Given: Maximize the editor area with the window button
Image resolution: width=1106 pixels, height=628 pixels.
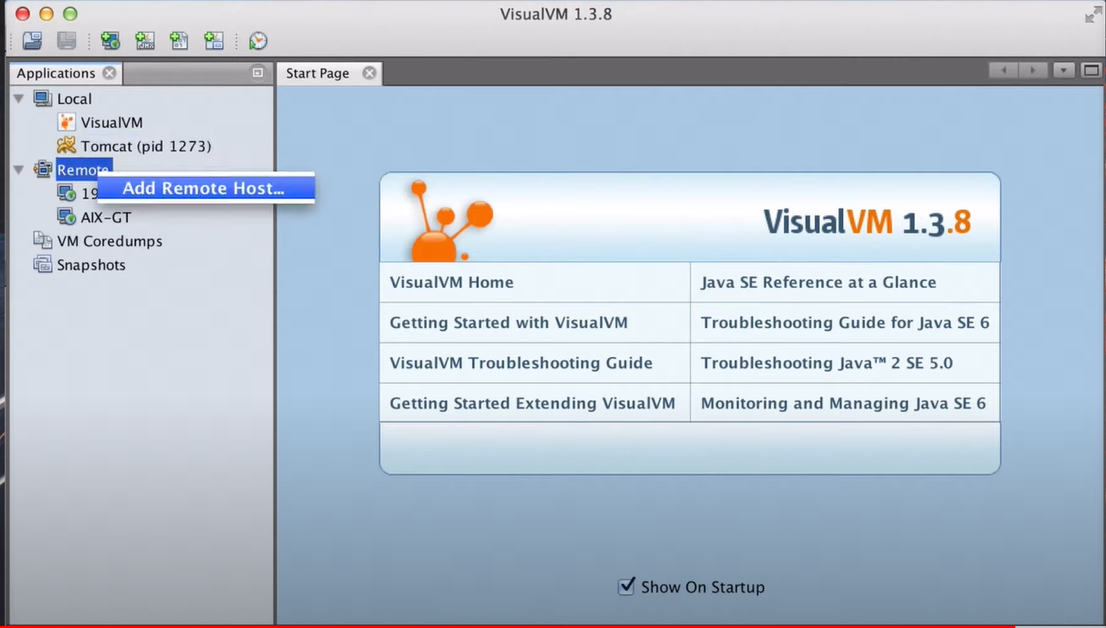Looking at the screenshot, I should [x=1091, y=71].
